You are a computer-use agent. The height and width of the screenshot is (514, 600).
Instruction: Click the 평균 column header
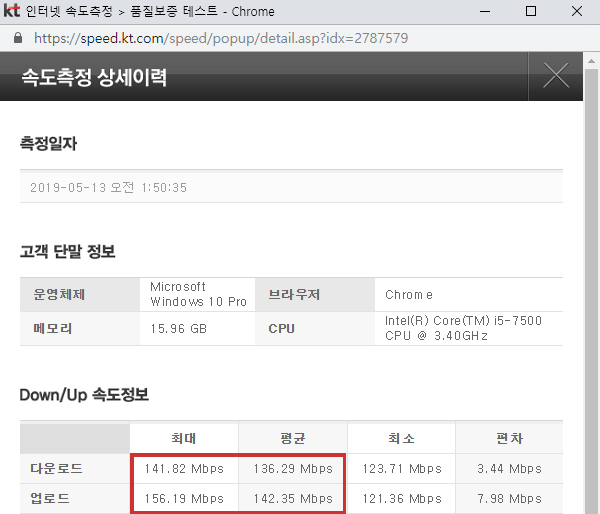[x=293, y=438]
